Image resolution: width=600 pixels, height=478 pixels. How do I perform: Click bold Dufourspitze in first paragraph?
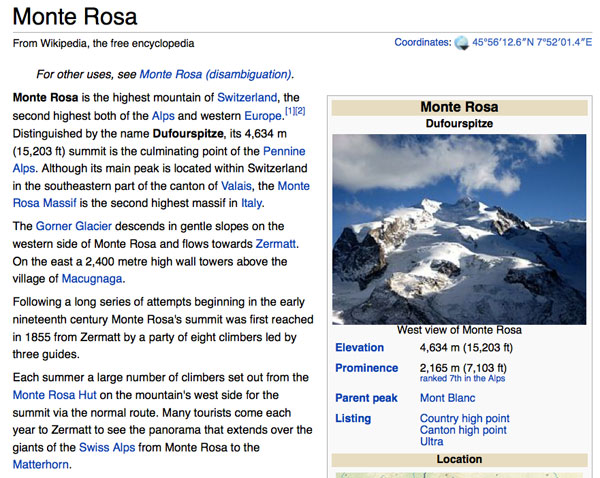coord(188,134)
